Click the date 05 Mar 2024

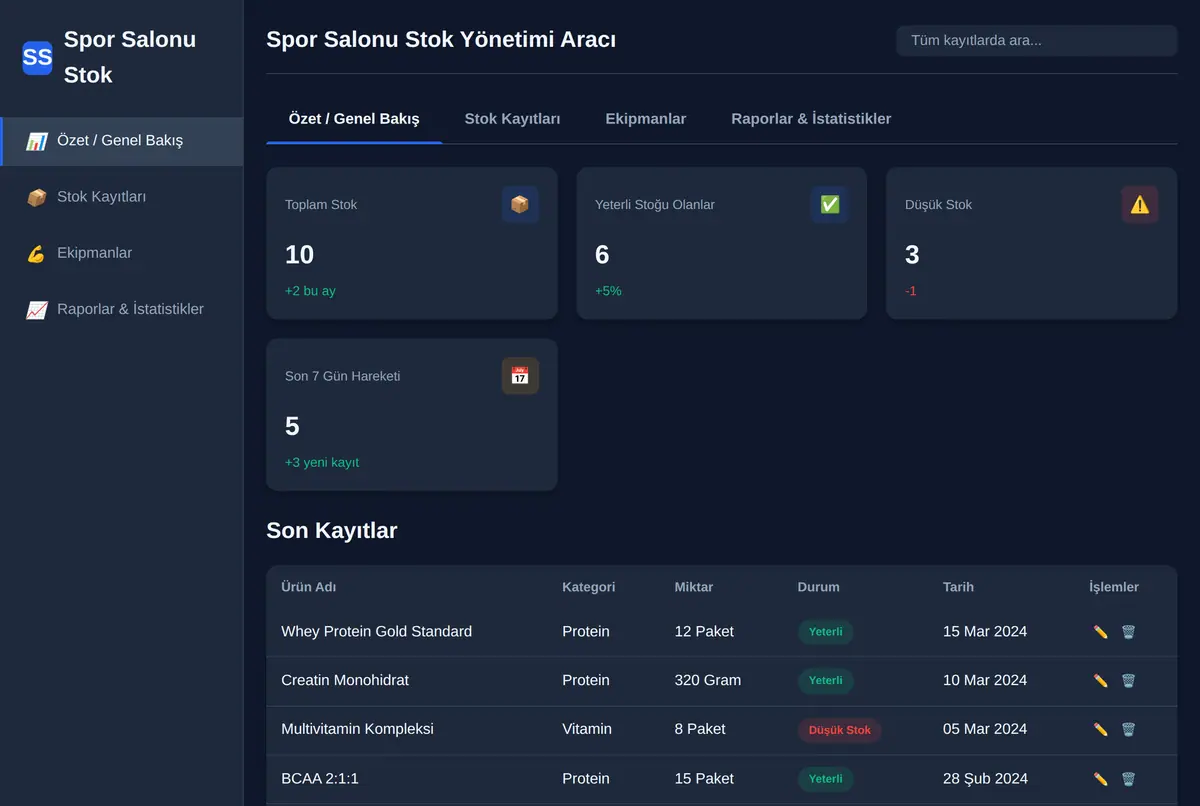(x=985, y=730)
